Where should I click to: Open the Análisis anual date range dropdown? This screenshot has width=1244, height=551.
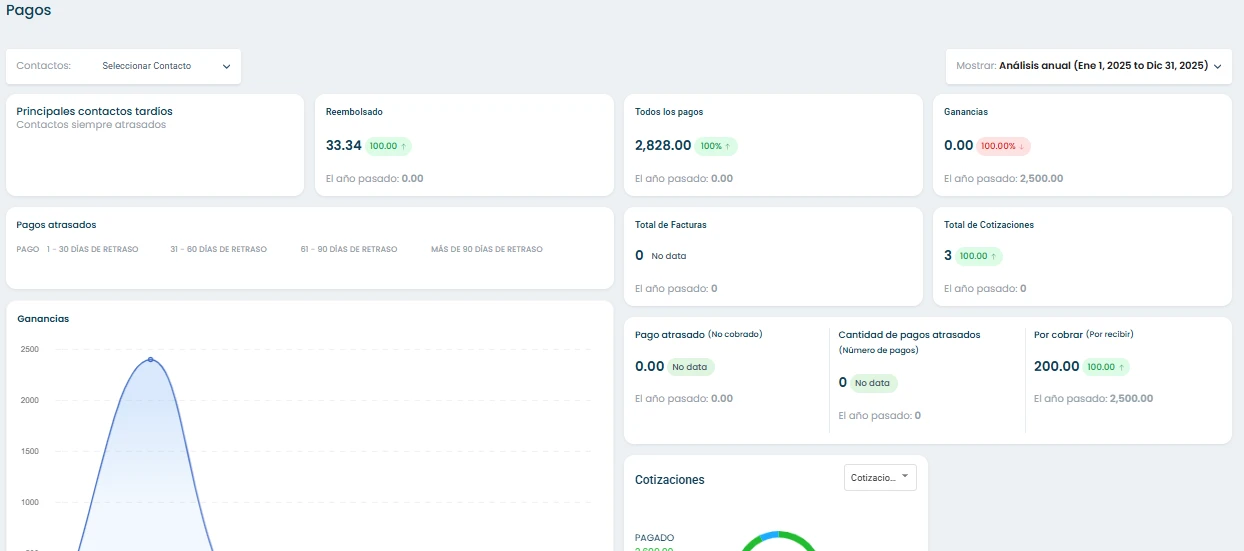(1089, 66)
